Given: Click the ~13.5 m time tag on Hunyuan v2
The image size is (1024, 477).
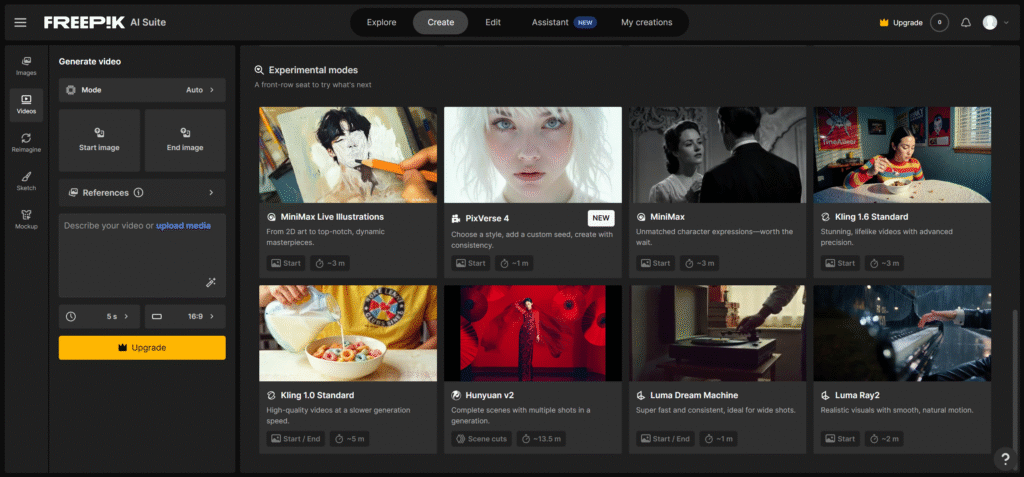Looking at the screenshot, I should (541, 438).
